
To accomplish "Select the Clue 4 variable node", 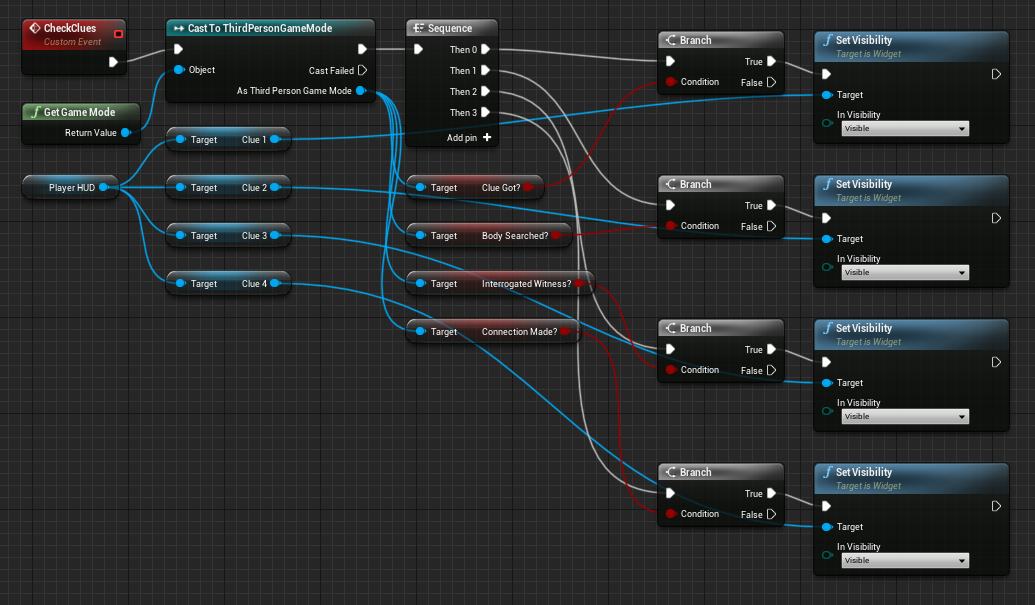I will click(x=229, y=284).
